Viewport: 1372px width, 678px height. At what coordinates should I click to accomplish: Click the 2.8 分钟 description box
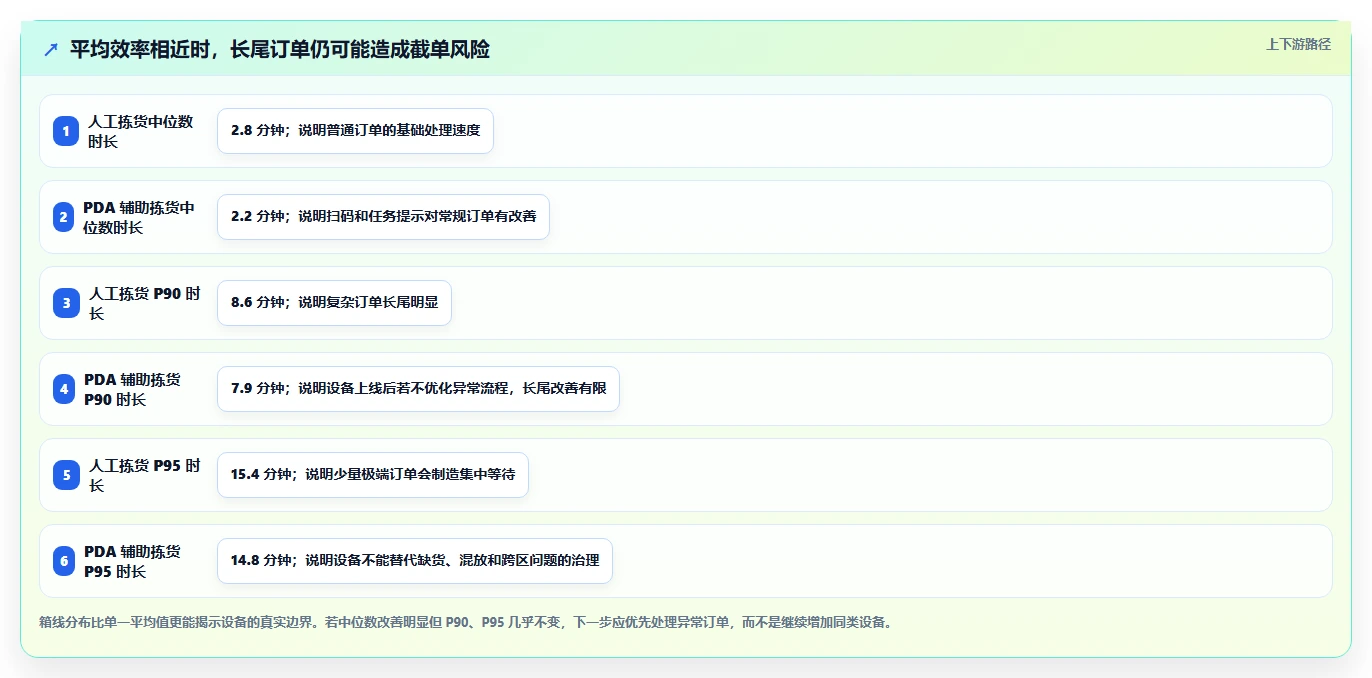pos(355,131)
